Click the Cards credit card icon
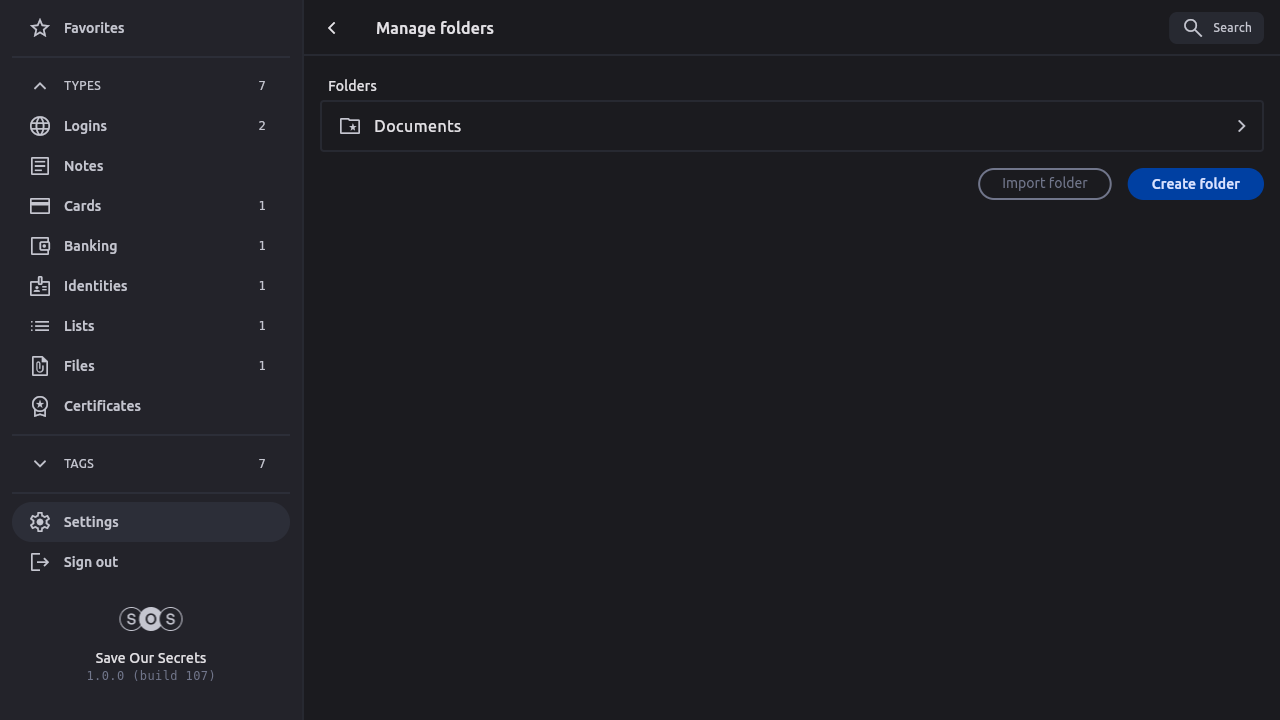This screenshot has height=720, width=1280. point(40,206)
